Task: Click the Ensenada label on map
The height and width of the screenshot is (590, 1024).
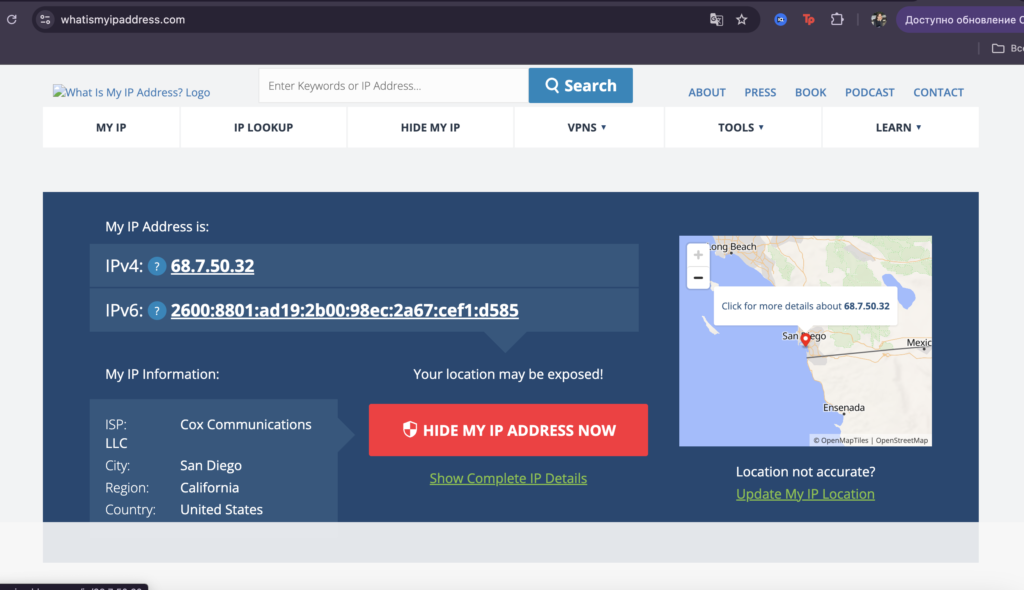Action: tap(844, 407)
